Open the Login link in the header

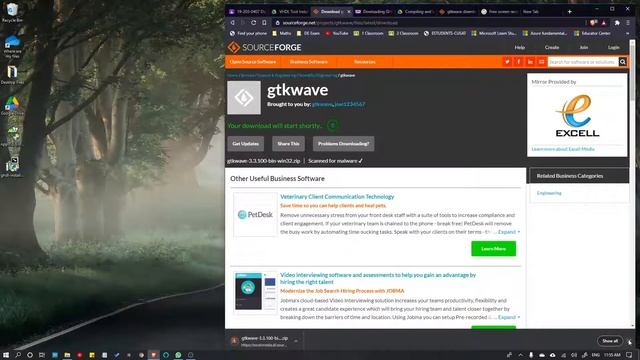[613, 47]
